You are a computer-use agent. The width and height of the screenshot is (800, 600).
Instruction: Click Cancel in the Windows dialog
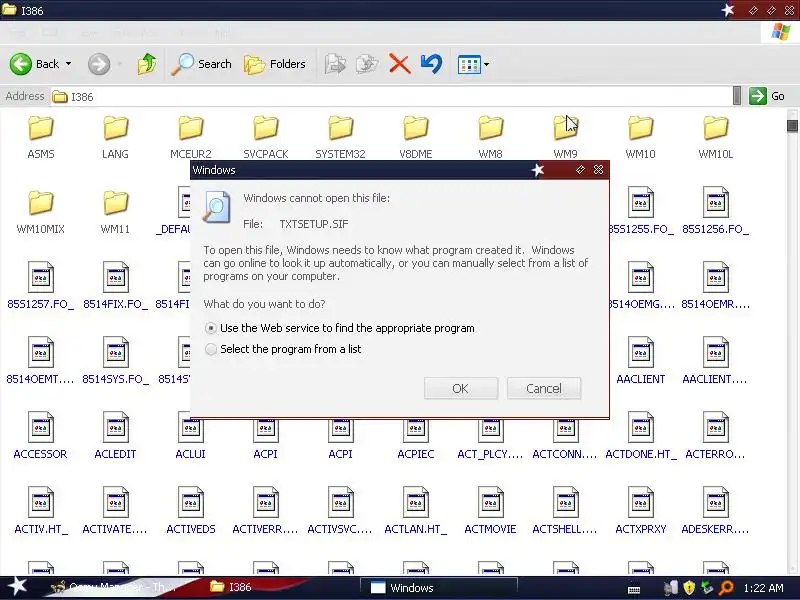click(544, 388)
